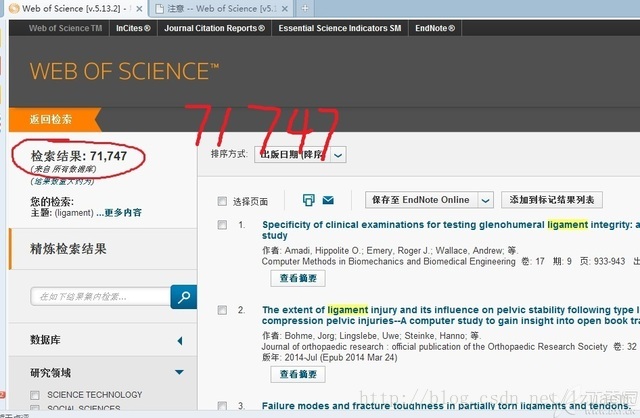Viewport: 640px width, 418px height.
Task: Open 'Failure modes and fracture toughness' article
Action: coord(446,406)
